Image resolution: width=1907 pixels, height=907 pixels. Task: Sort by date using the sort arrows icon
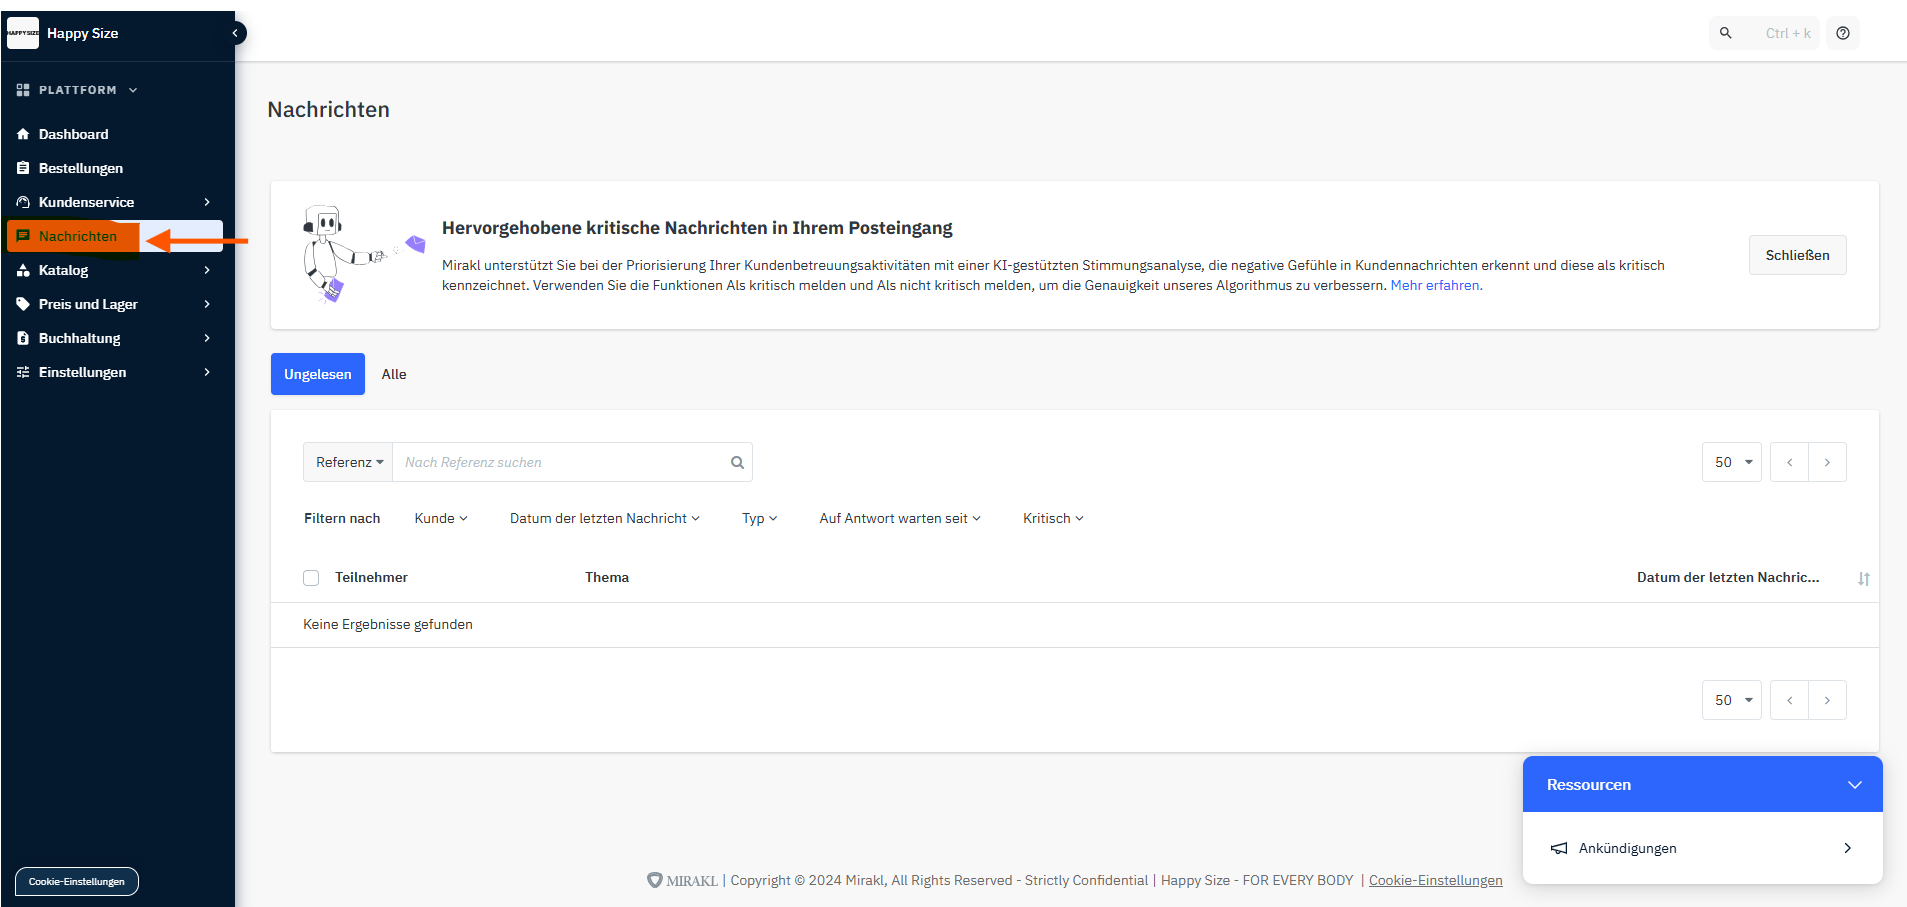[1863, 579]
